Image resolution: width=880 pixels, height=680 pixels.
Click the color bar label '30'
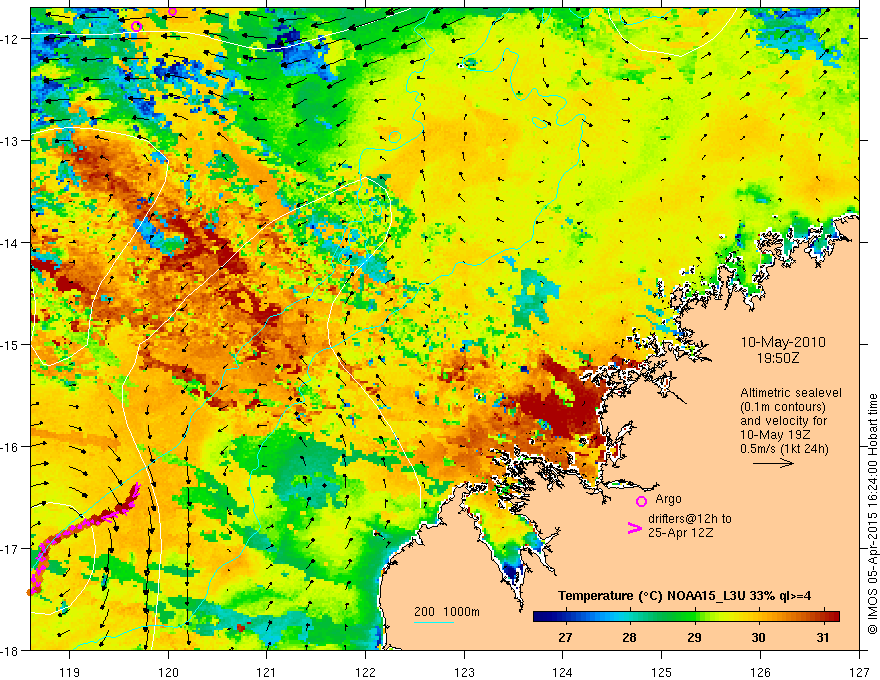[x=758, y=638]
